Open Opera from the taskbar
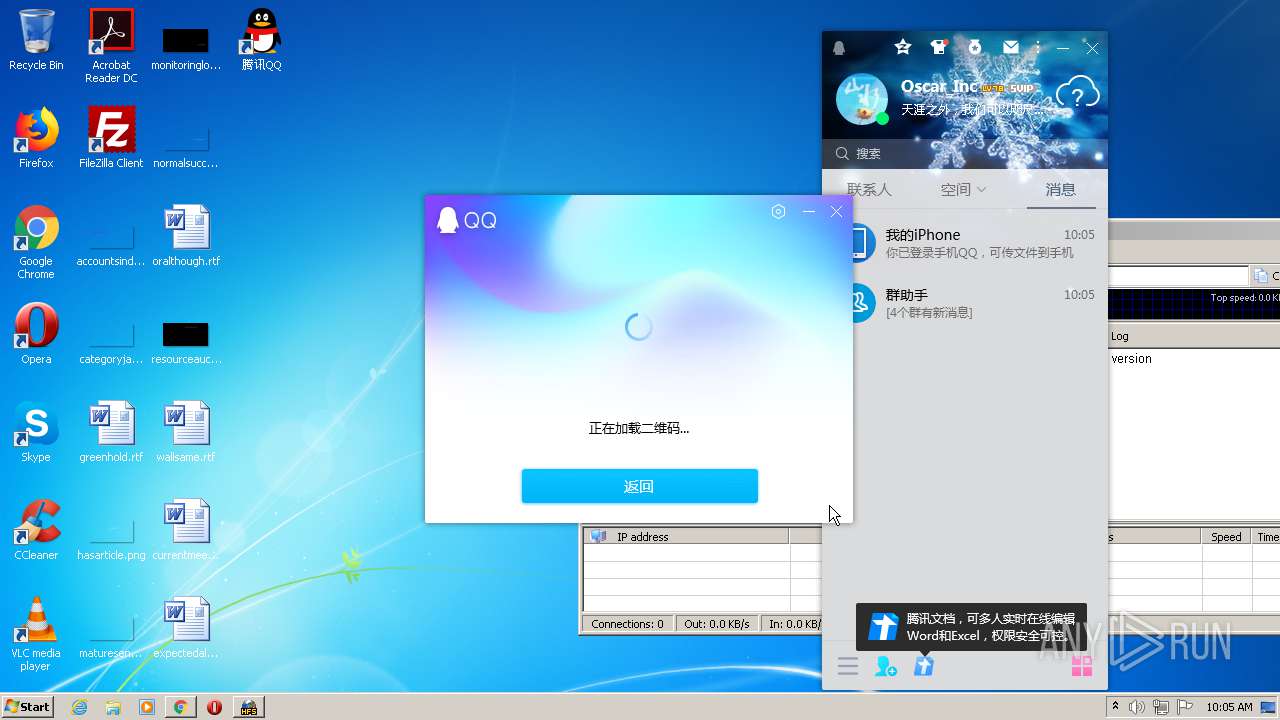Viewport: 1280px width, 720px height. 214,707
